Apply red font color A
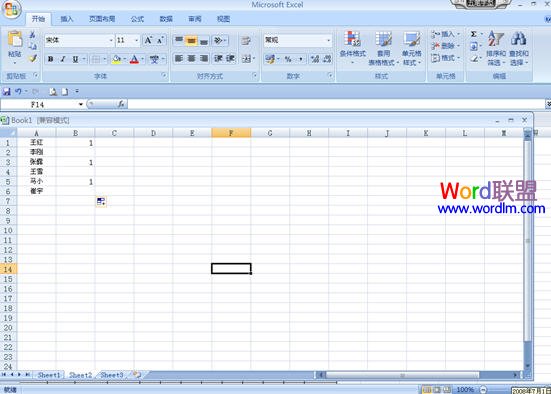This screenshot has height=394, width=551. [134, 59]
